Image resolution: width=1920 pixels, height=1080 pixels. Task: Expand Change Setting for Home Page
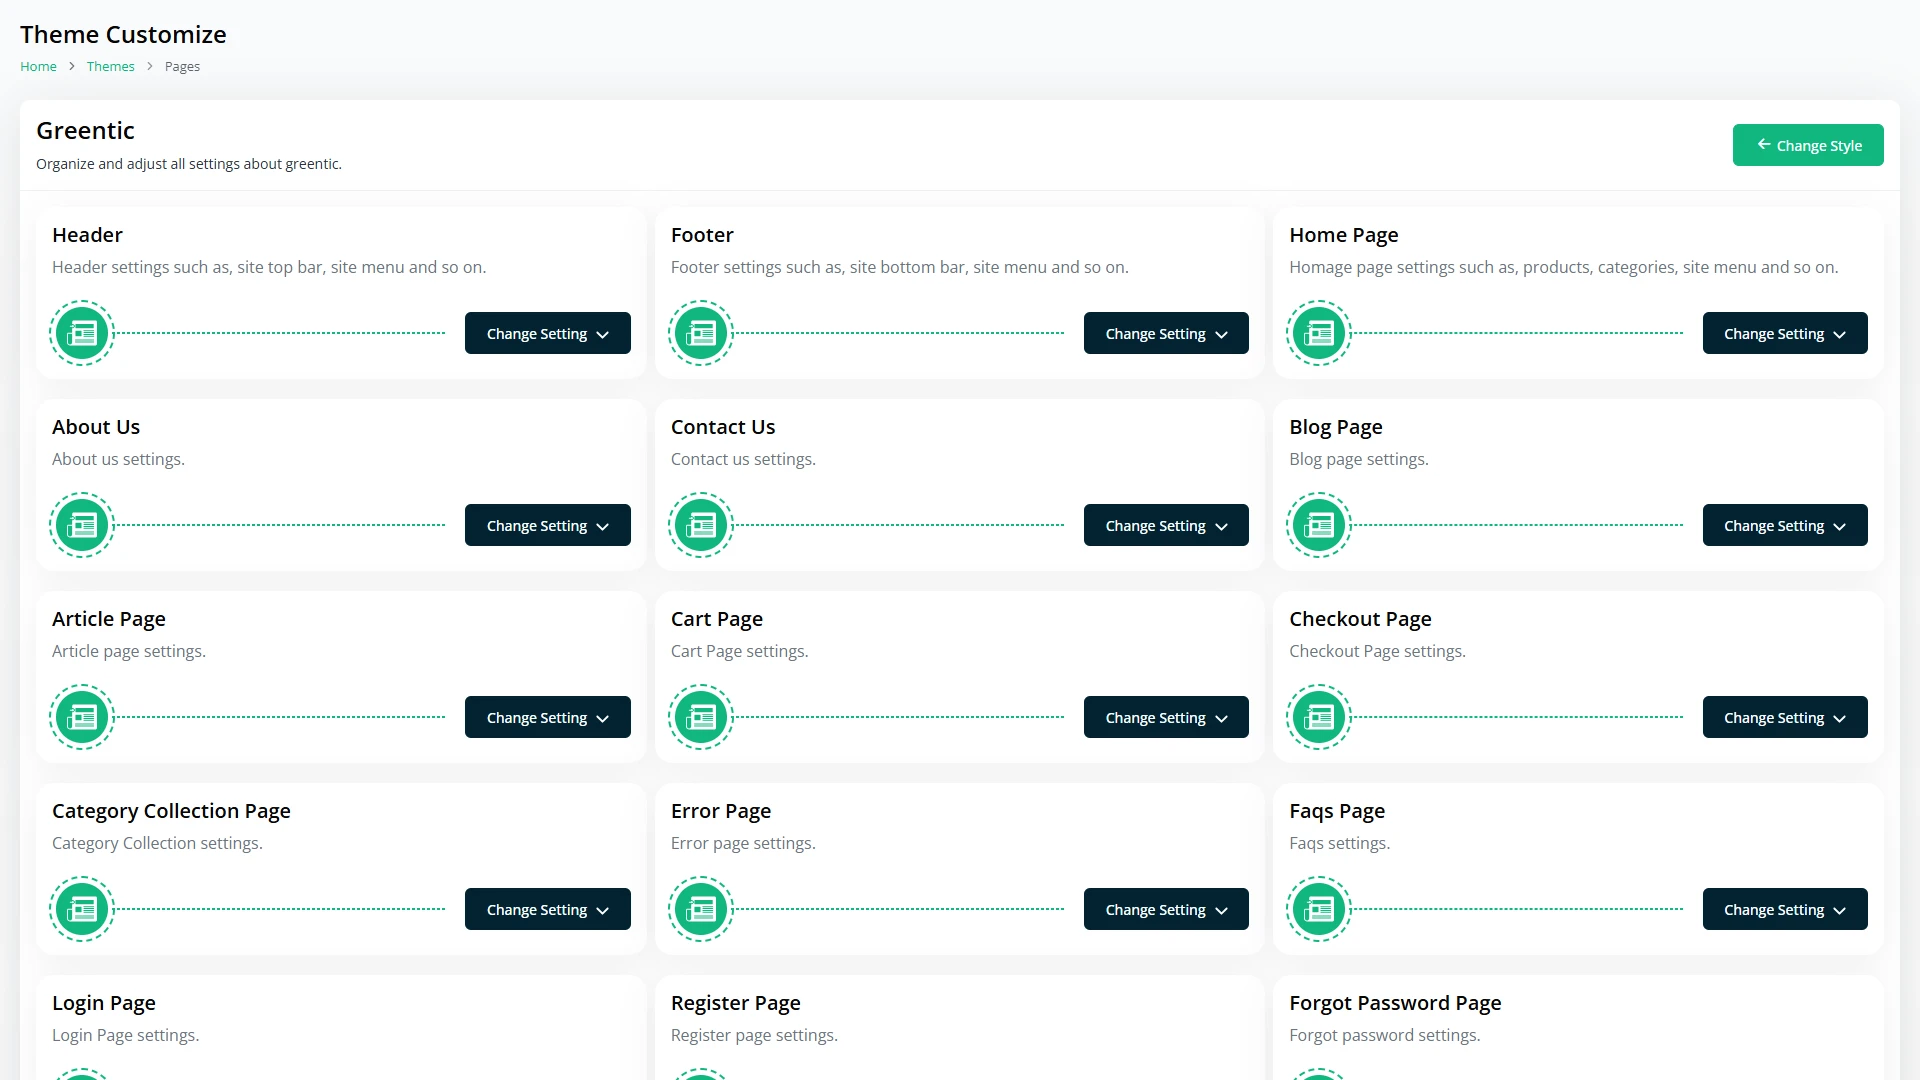tap(1785, 333)
